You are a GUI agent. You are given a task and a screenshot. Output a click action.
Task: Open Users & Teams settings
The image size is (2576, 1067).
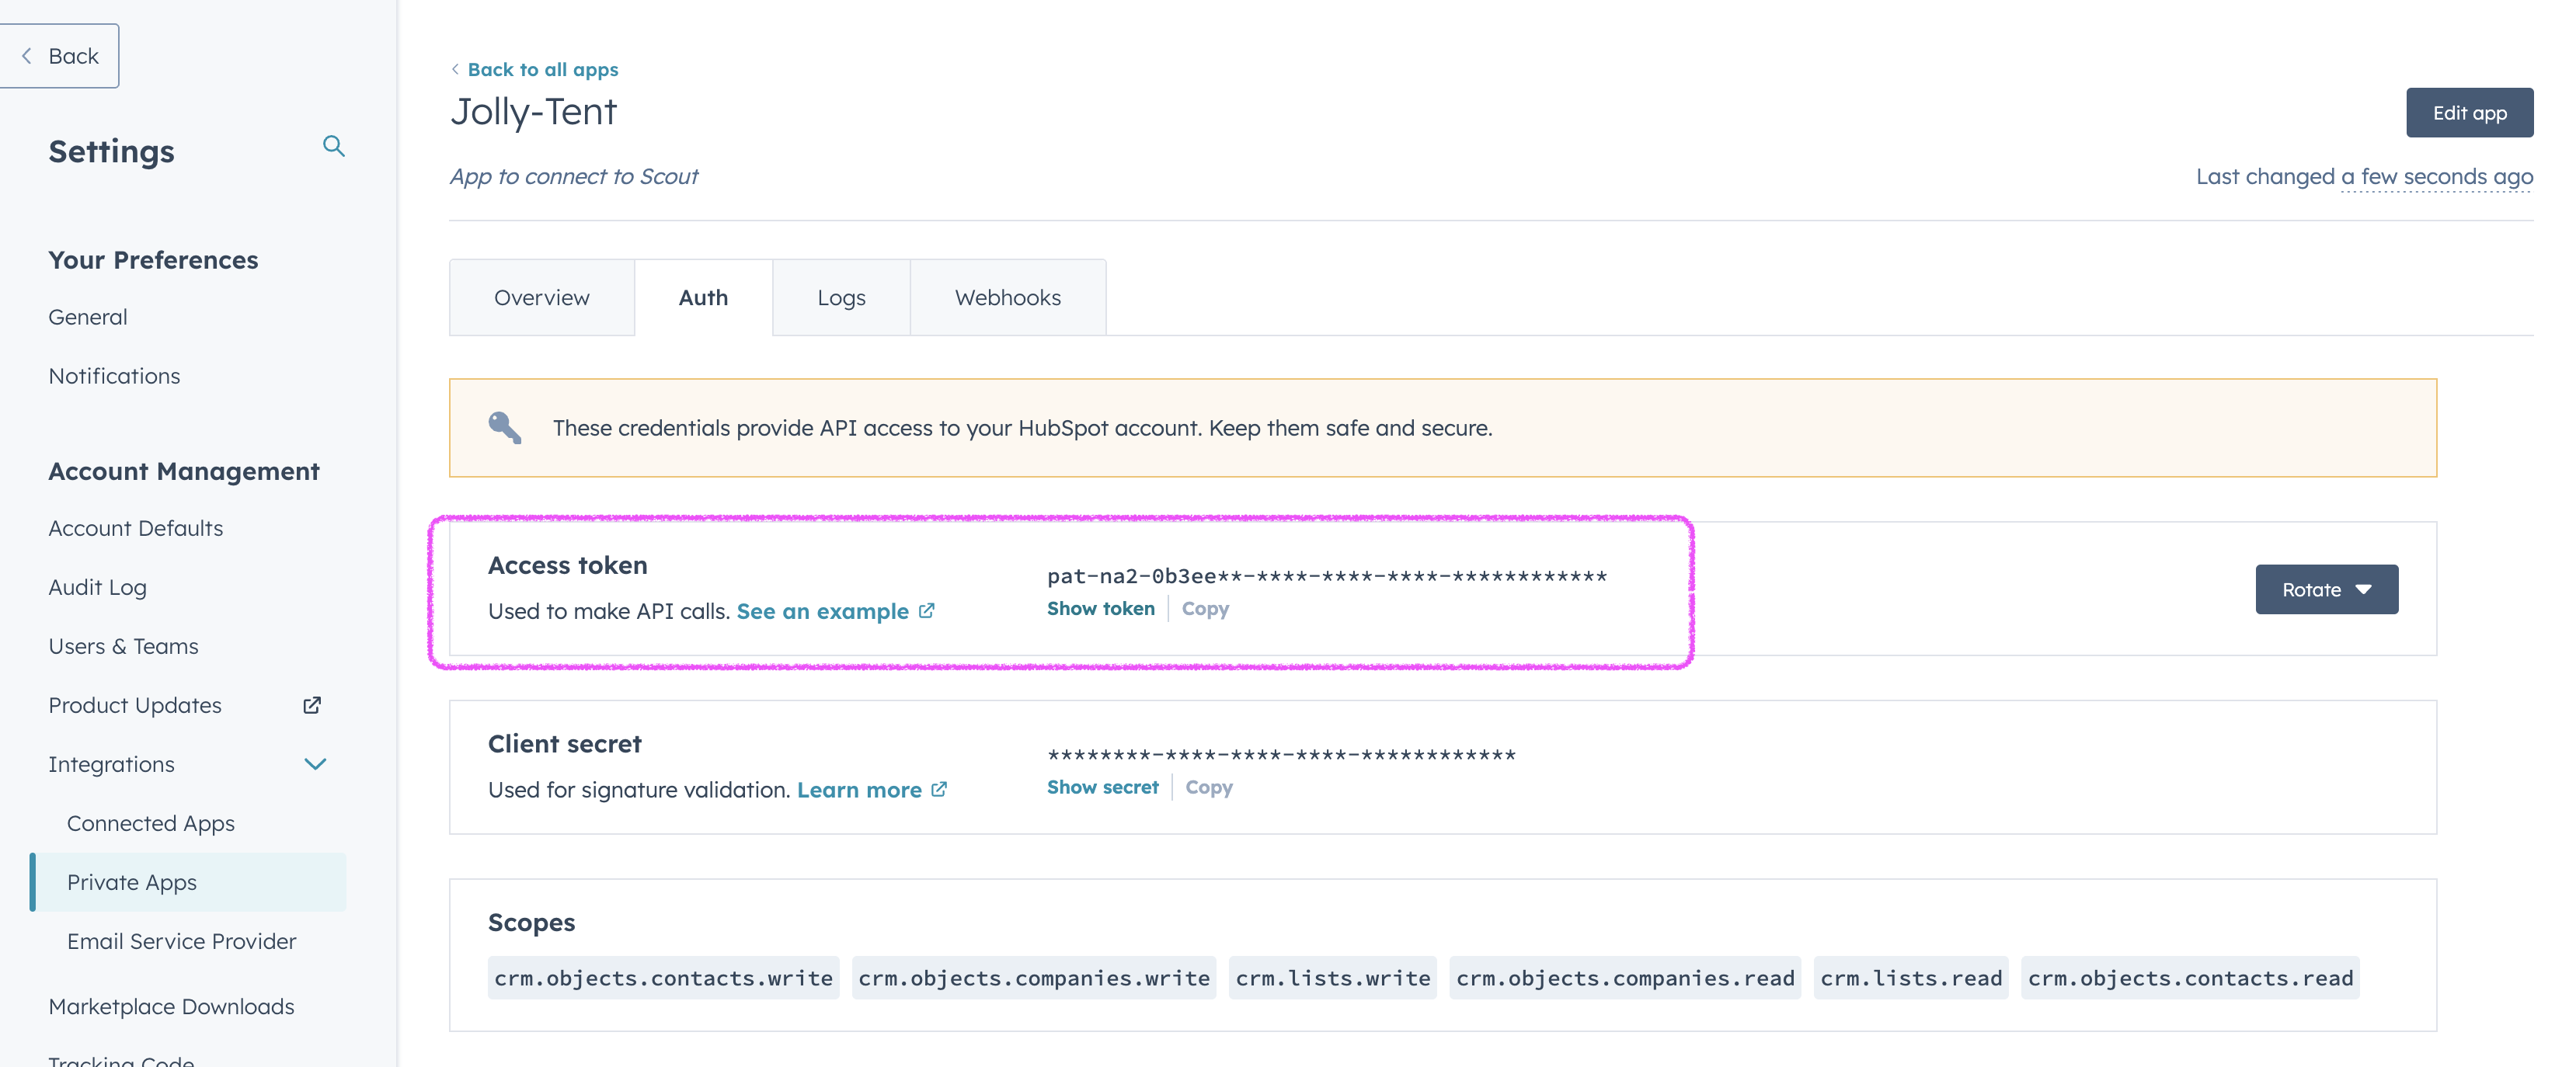pos(124,646)
